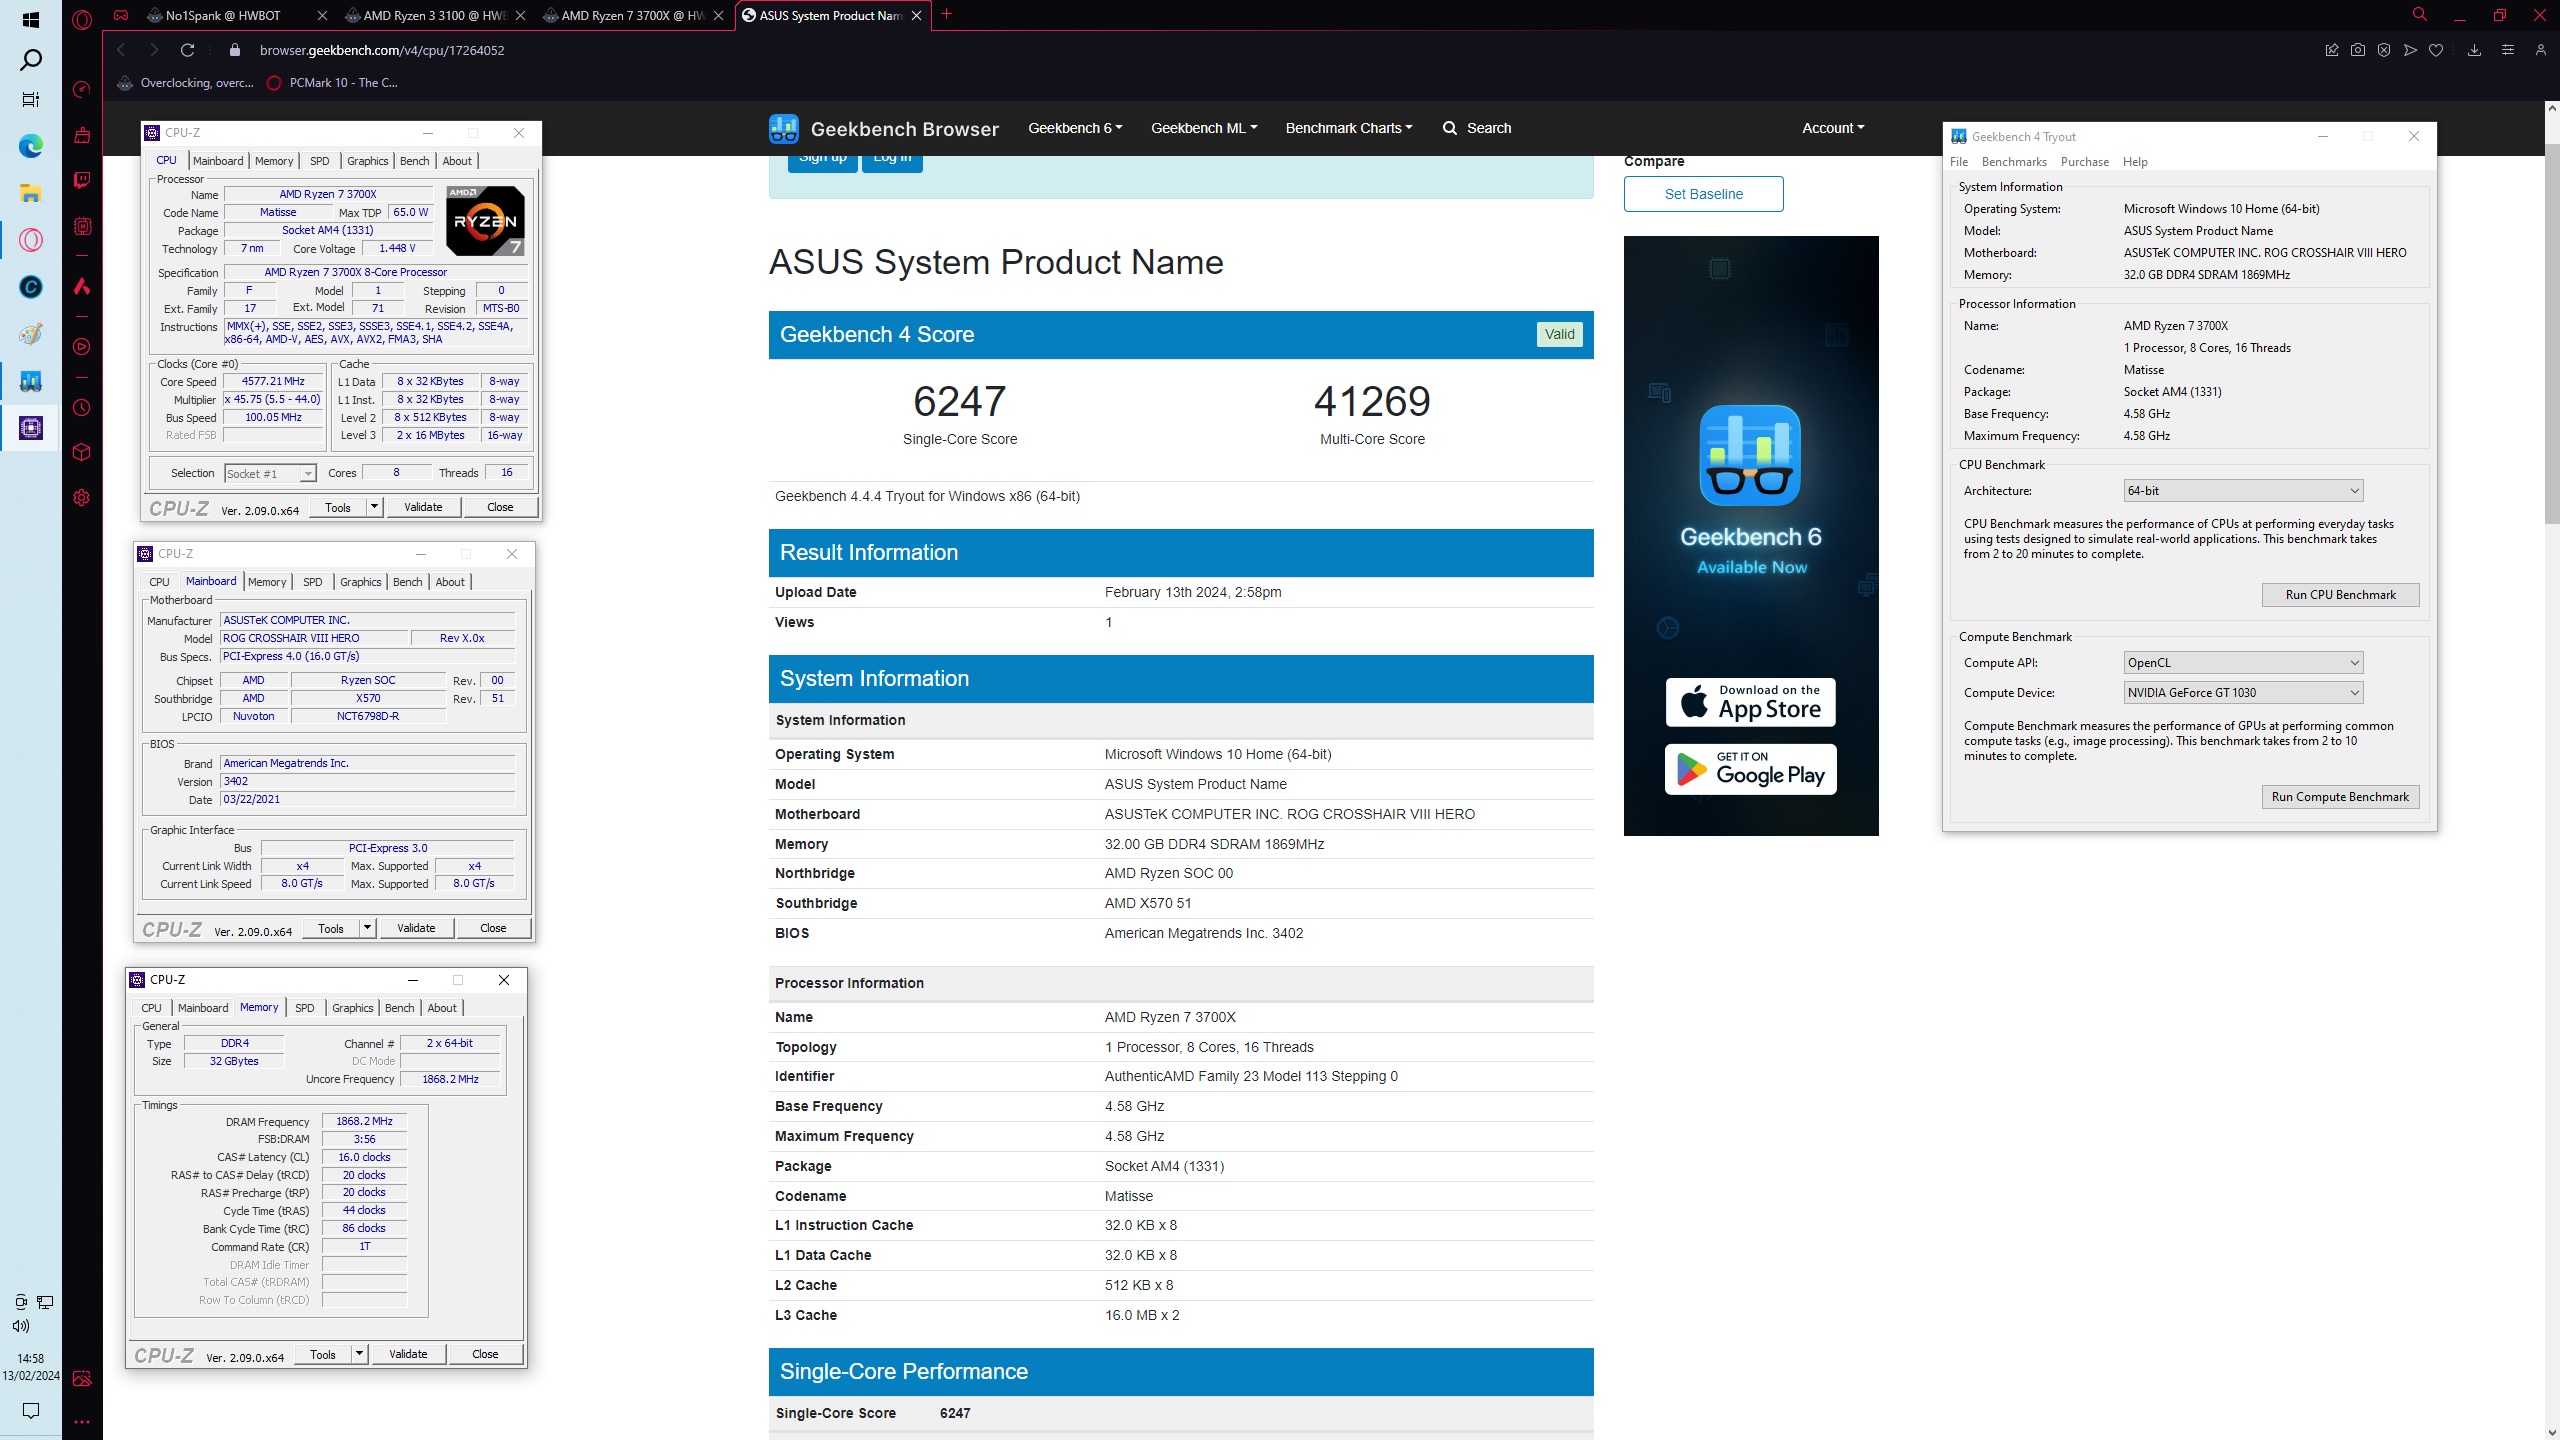
Task: Open Extensions cube icon in Opera sidebar
Action: coord(82,452)
